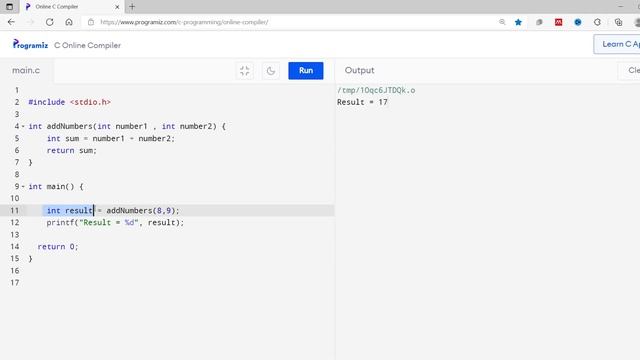Click the 'Result = 17' output text

(x=362, y=102)
